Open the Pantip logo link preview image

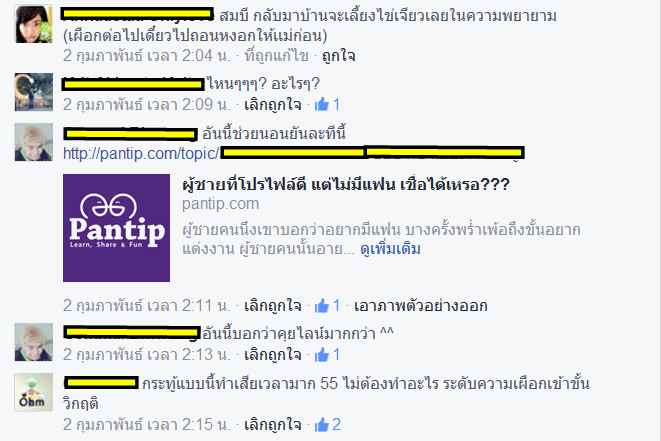(x=116, y=228)
